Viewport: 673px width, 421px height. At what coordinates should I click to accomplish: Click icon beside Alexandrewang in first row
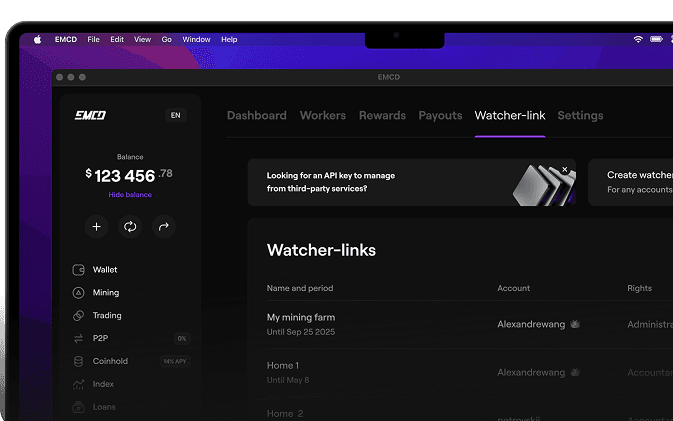(x=575, y=325)
